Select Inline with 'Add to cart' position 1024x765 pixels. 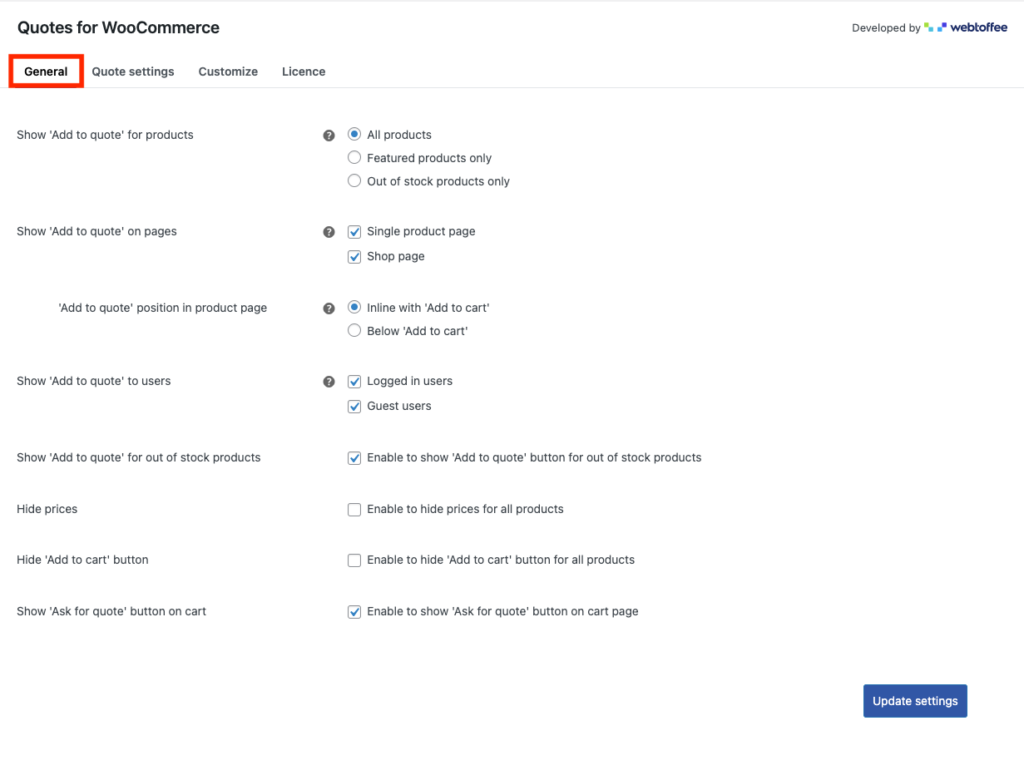pos(354,307)
